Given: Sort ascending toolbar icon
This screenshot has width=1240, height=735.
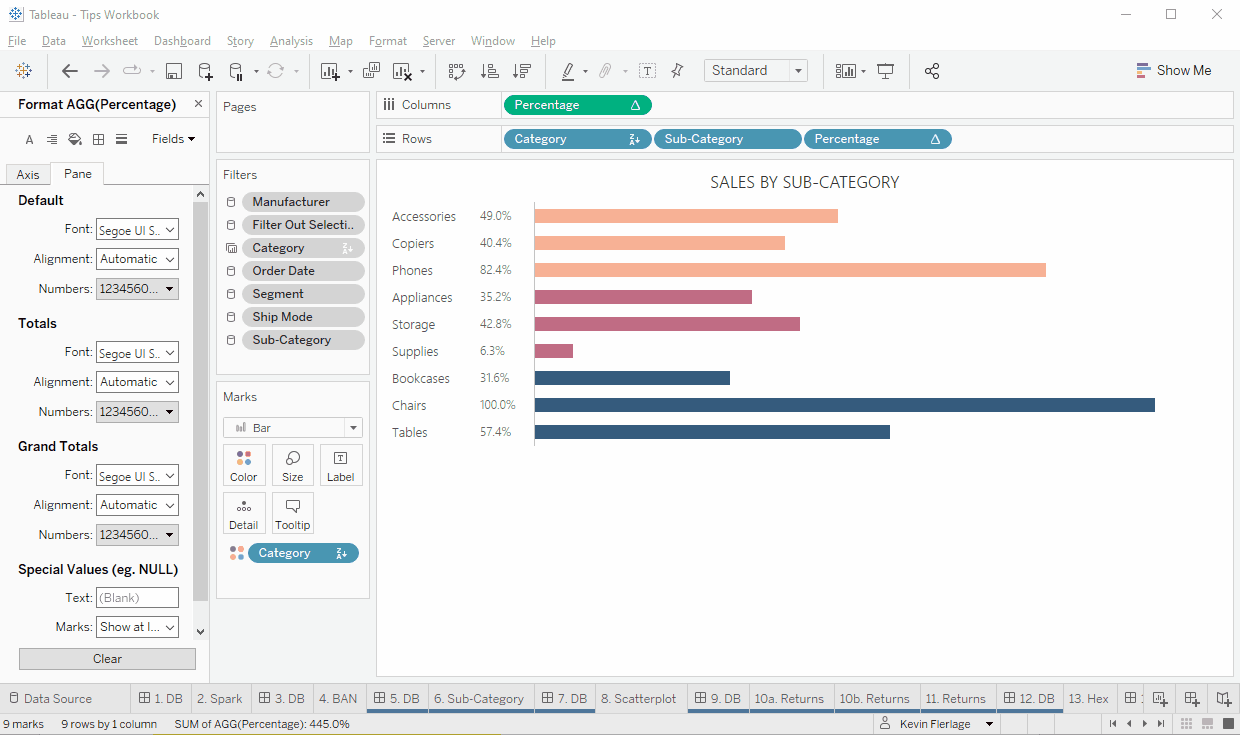Looking at the screenshot, I should click(489, 71).
